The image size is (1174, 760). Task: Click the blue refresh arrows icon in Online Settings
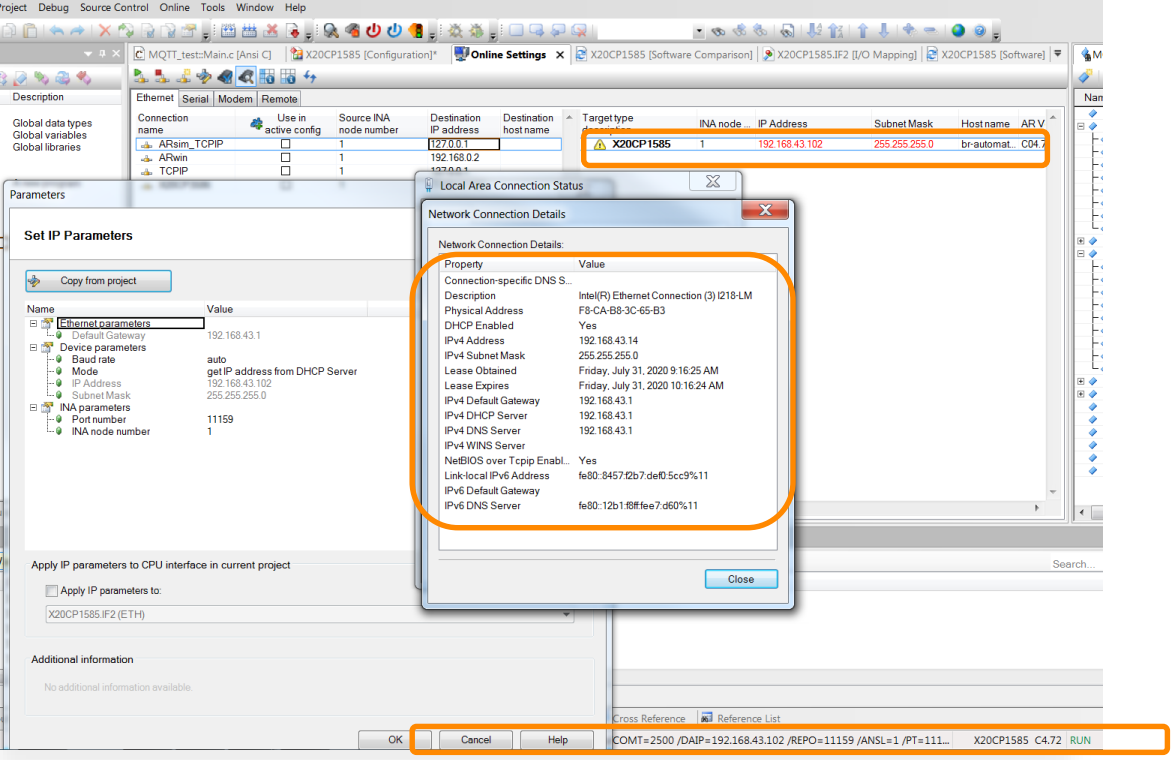click(x=311, y=77)
